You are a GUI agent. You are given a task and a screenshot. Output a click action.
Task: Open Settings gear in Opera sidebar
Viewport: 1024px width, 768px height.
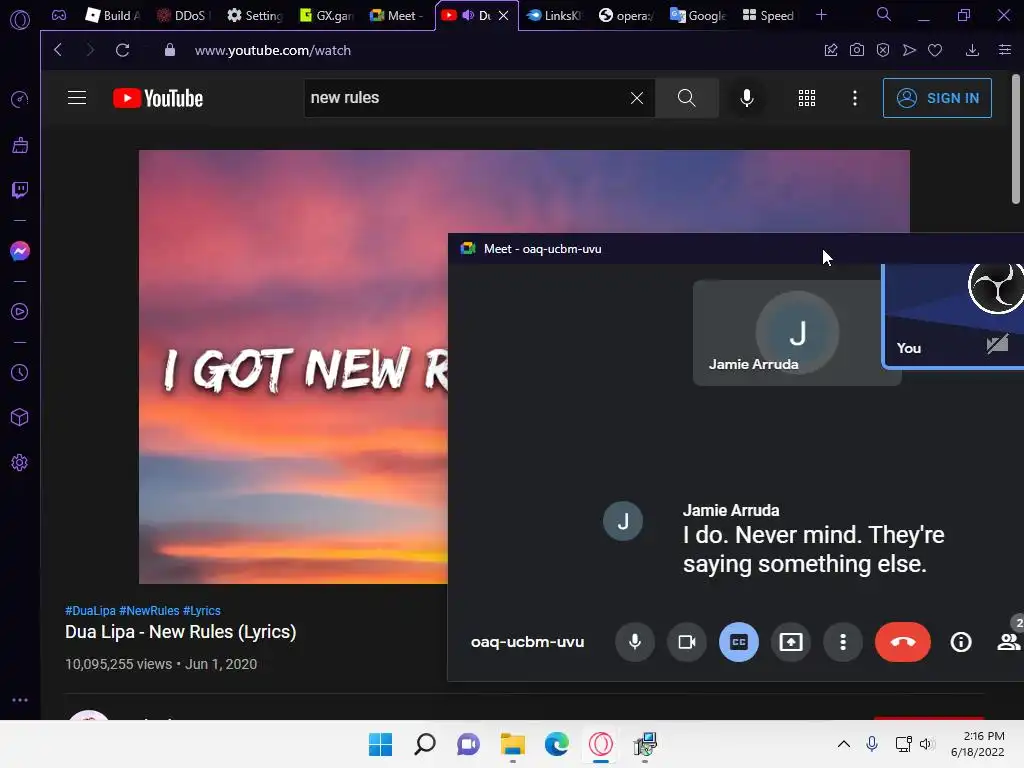(20, 462)
